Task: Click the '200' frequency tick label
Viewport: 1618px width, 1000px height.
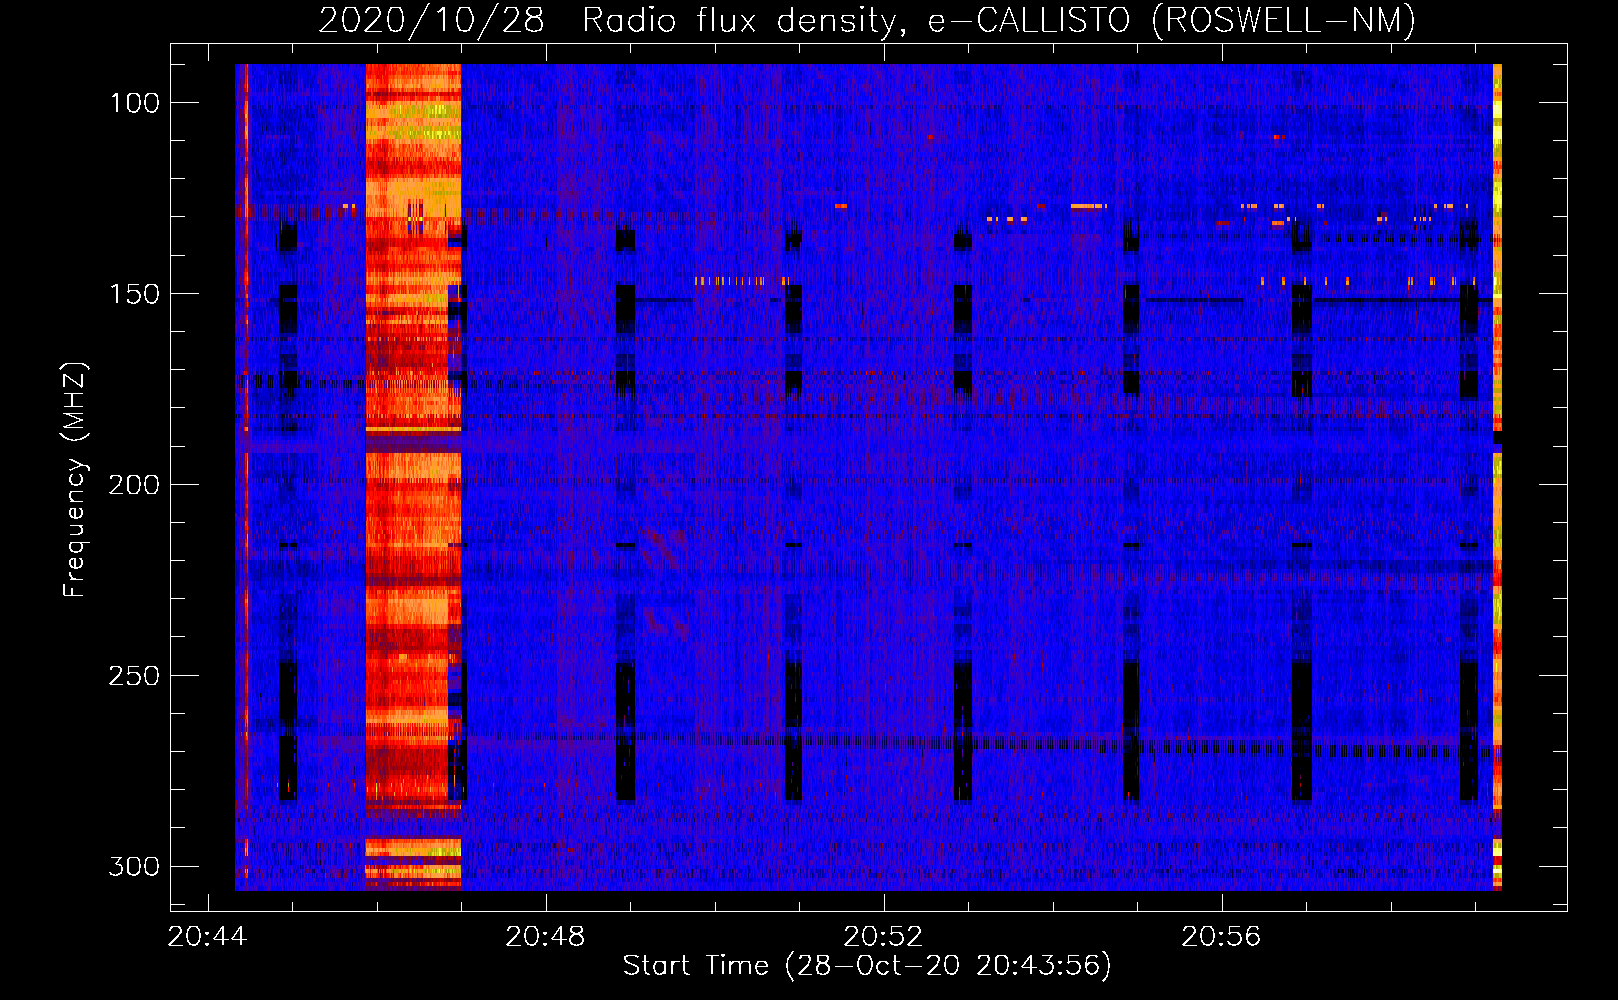Action: tap(134, 485)
